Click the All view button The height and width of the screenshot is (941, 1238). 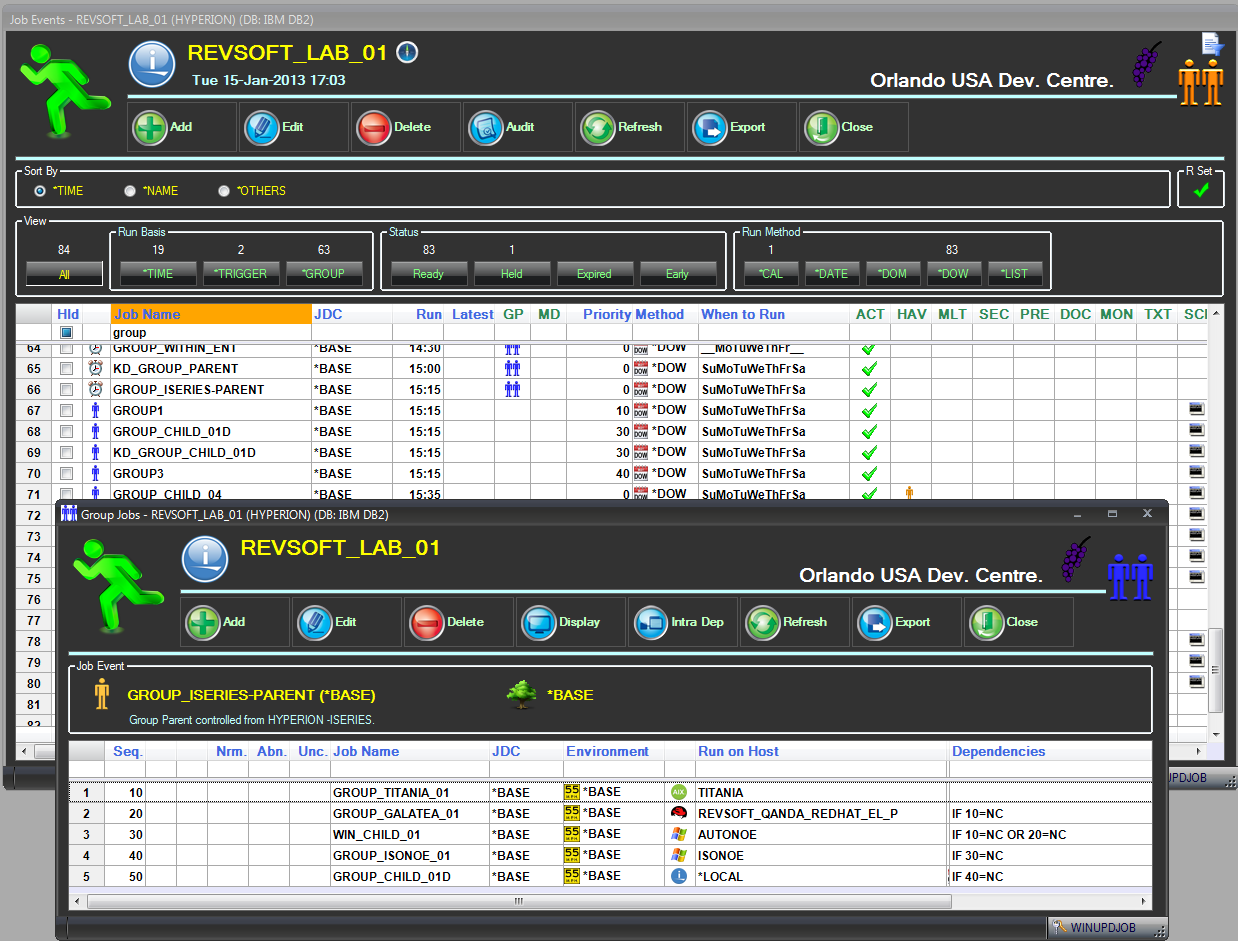point(64,273)
